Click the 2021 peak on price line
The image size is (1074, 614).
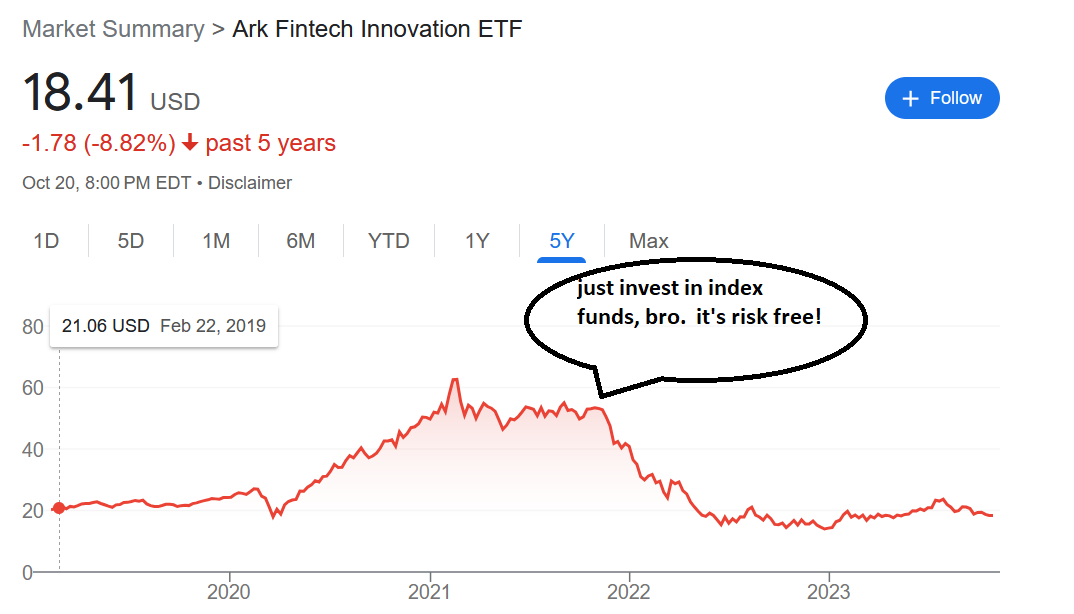coord(454,380)
